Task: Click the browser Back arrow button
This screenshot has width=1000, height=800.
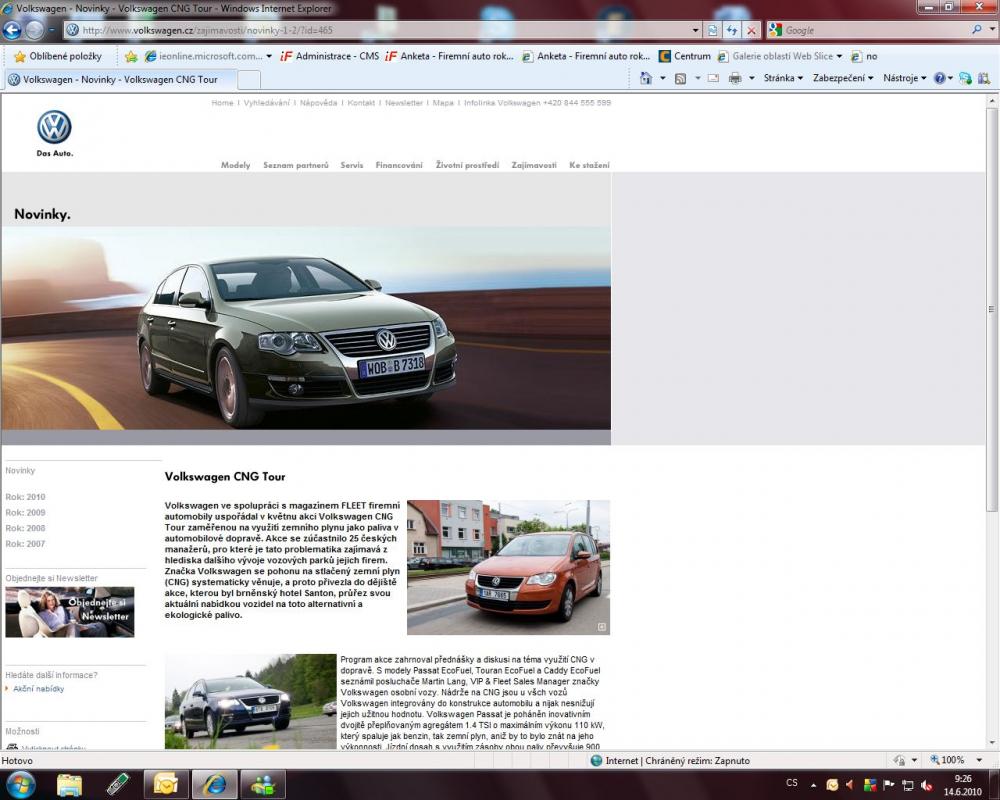Action: coord(11,30)
